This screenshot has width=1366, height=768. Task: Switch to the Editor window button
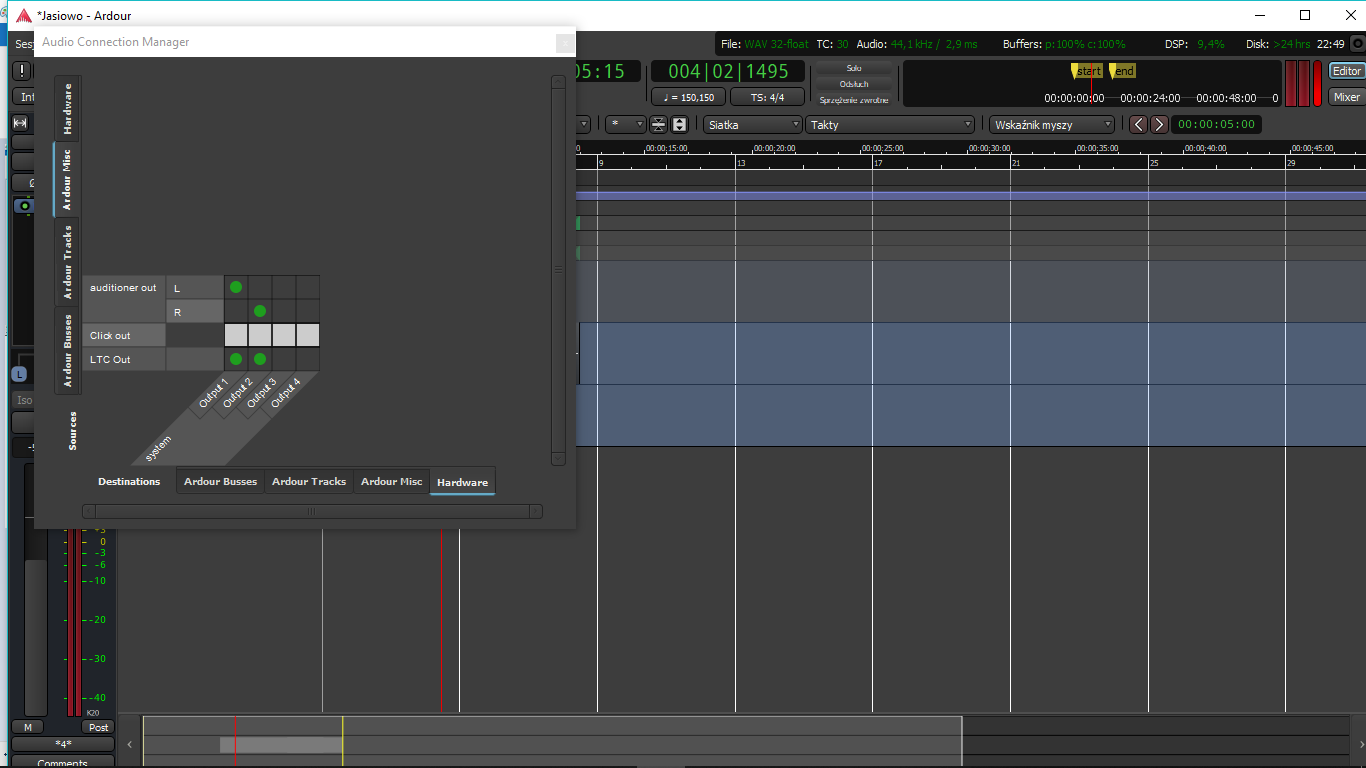1347,71
